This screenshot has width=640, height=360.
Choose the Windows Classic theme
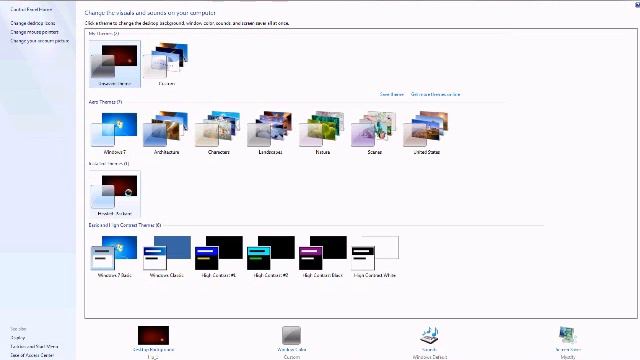[167, 256]
